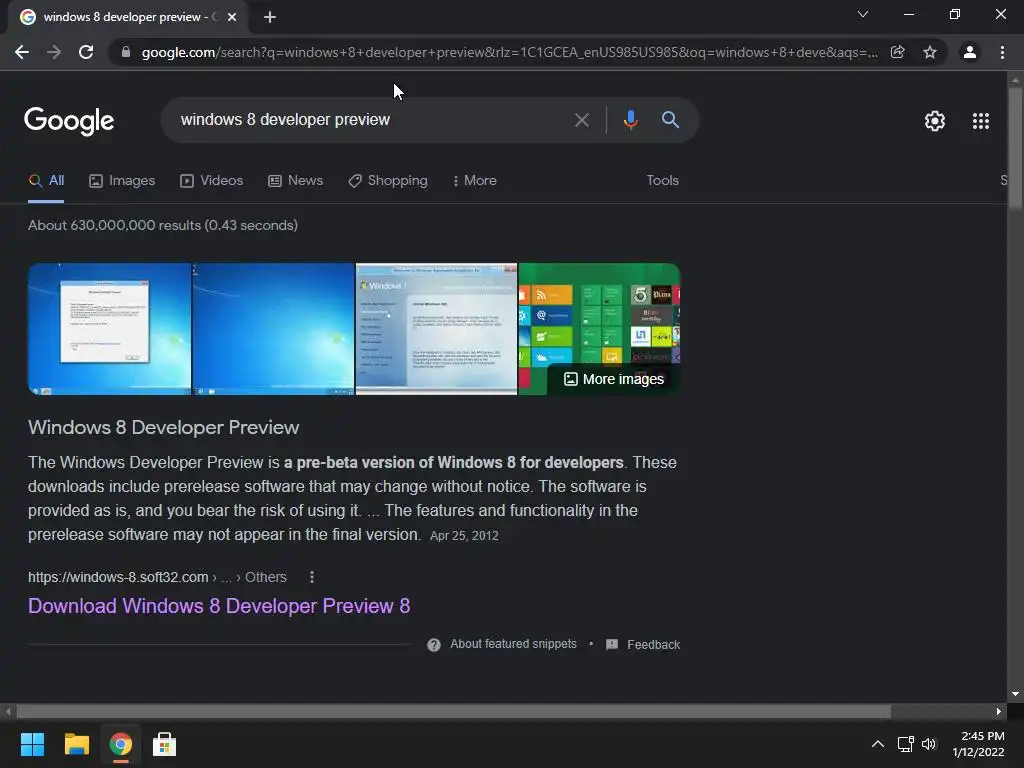This screenshot has width=1024, height=768.
Task: Open the Chrome profile avatar menu
Action: [x=970, y=52]
